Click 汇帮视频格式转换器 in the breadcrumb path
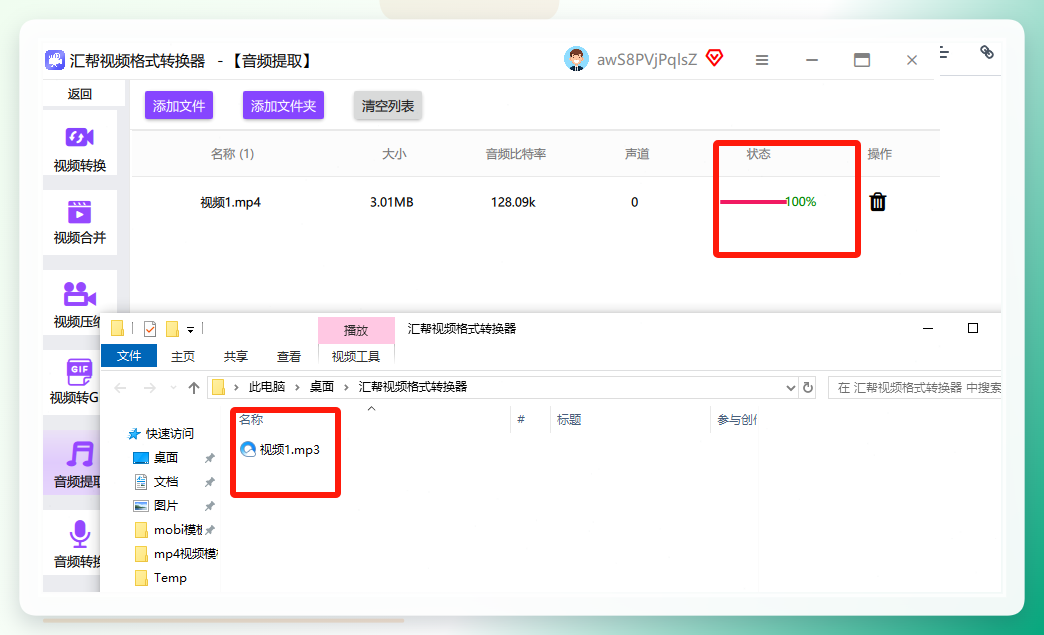The width and height of the screenshot is (1044, 635). coord(413,387)
